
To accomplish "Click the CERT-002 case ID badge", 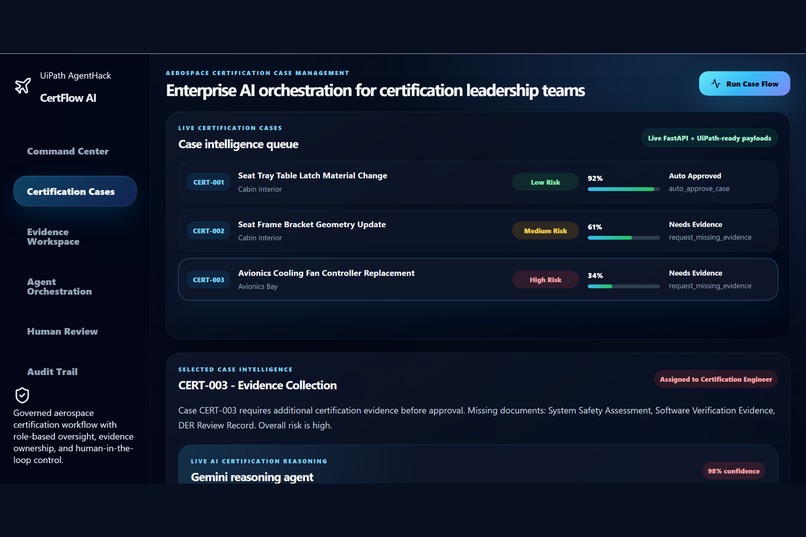I will click(x=208, y=231).
